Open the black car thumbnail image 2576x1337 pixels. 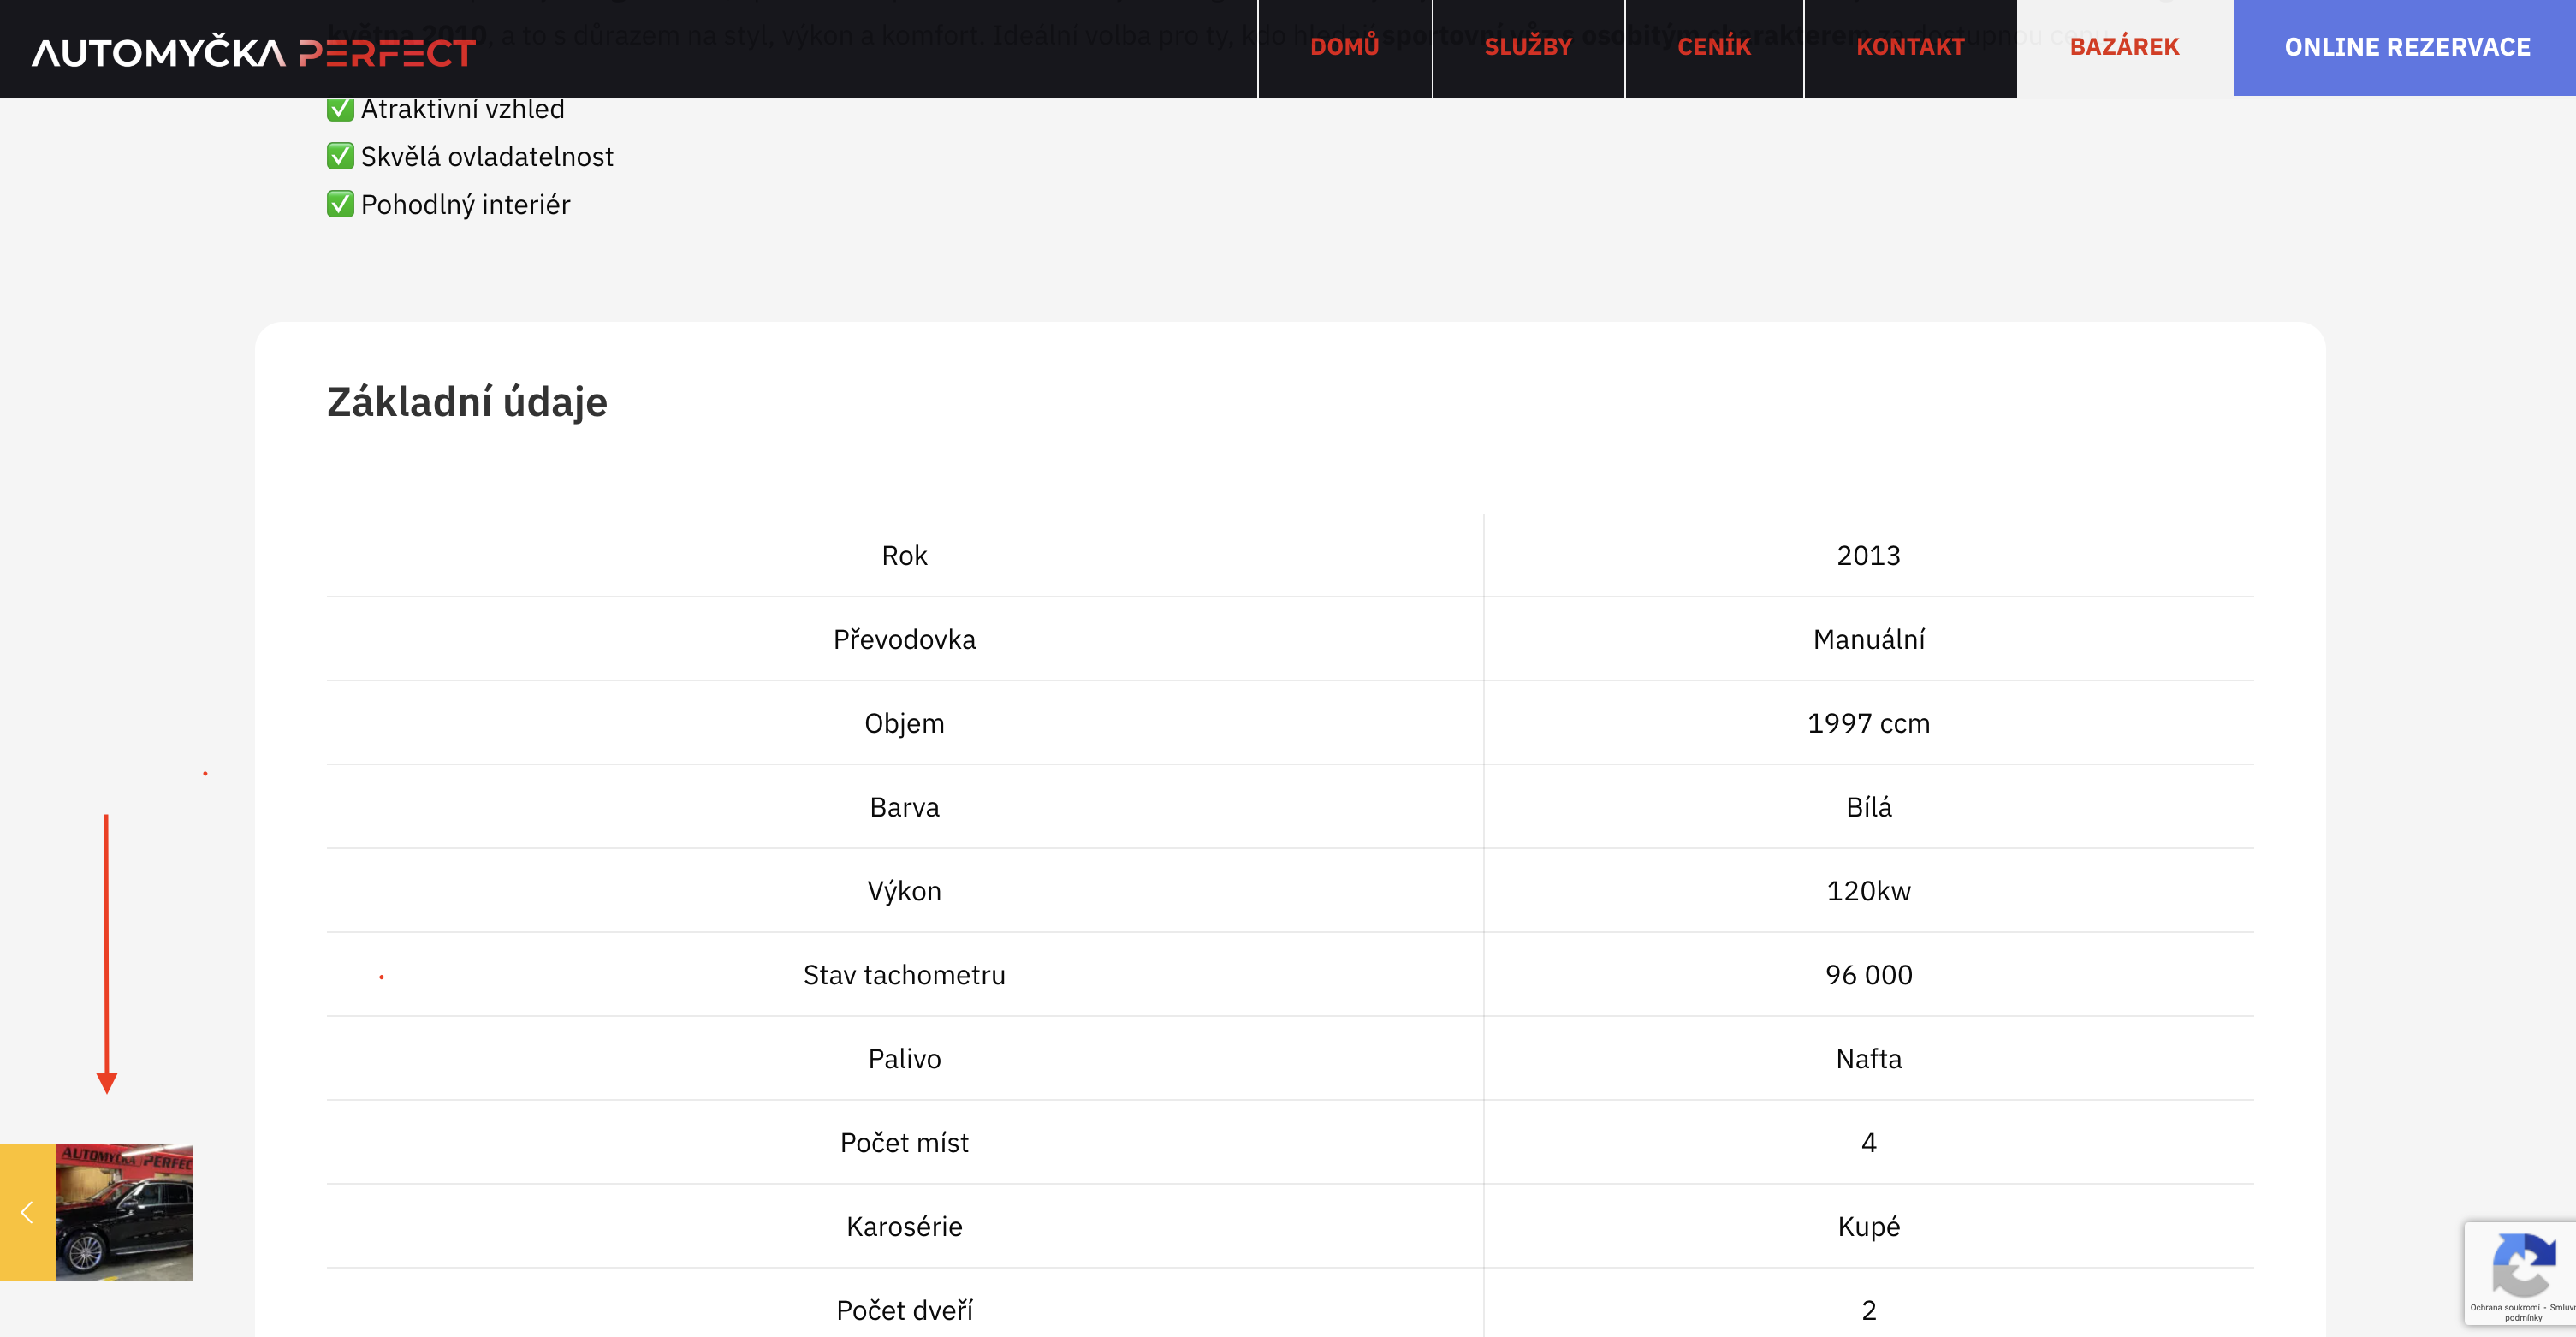pos(124,1212)
